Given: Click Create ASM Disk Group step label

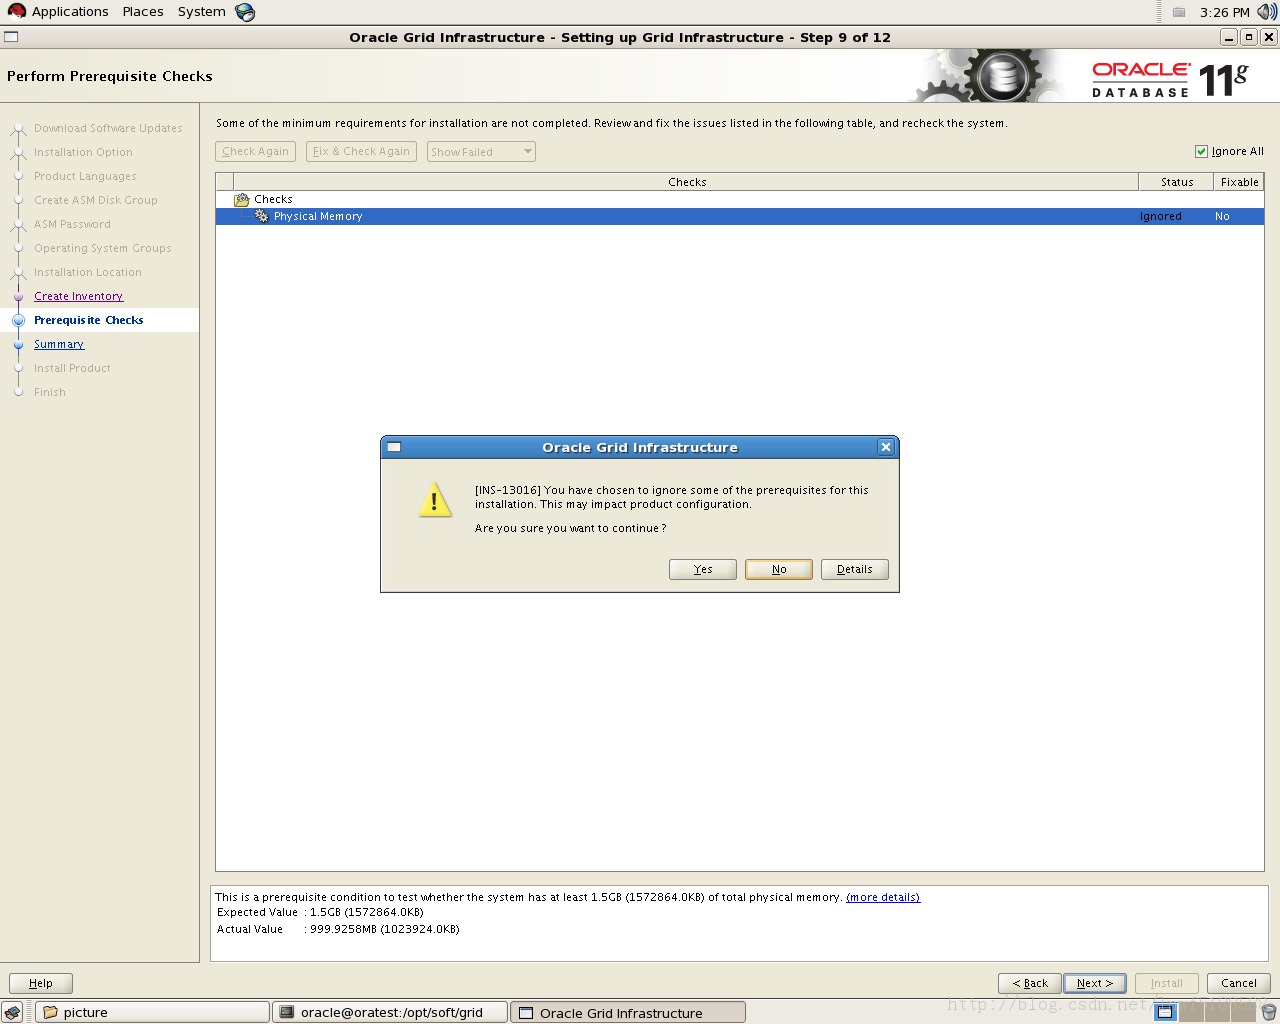Looking at the screenshot, I should pyautogui.click(x=96, y=200).
